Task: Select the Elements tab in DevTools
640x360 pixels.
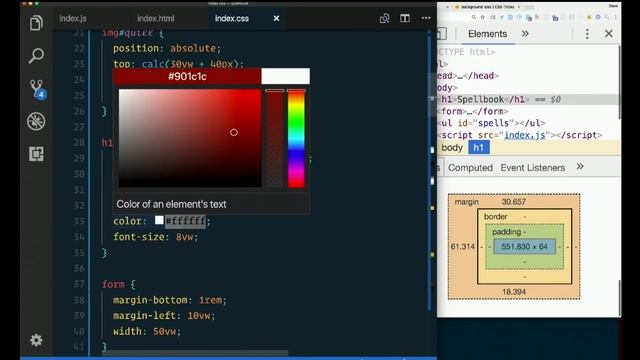Action: (x=487, y=34)
